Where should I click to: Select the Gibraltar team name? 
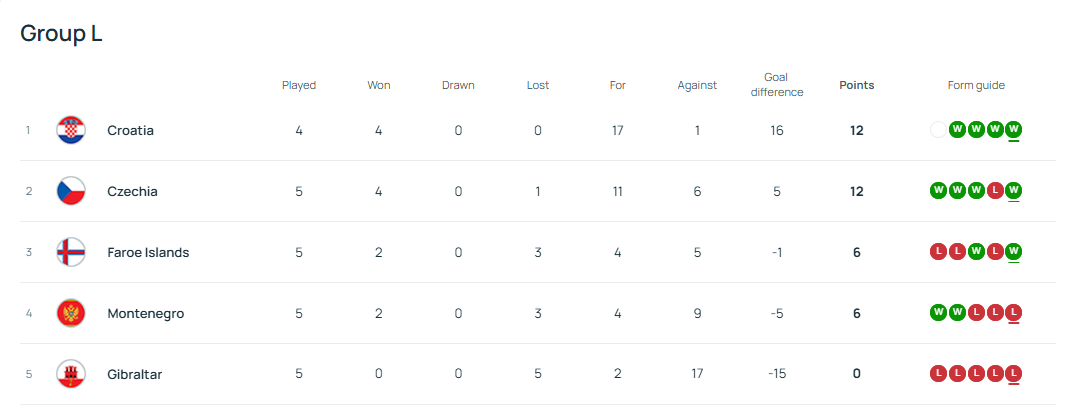pyautogui.click(x=134, y=374)
